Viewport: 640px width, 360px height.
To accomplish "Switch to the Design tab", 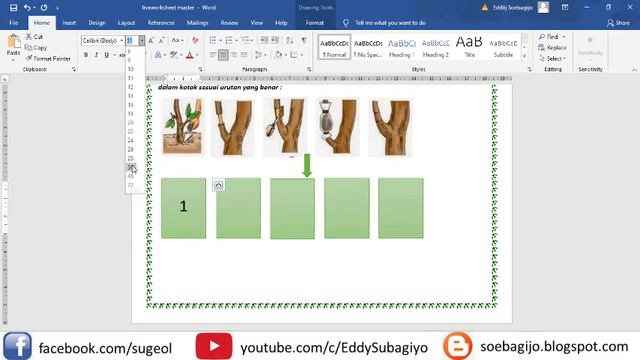I will point(97,23).
